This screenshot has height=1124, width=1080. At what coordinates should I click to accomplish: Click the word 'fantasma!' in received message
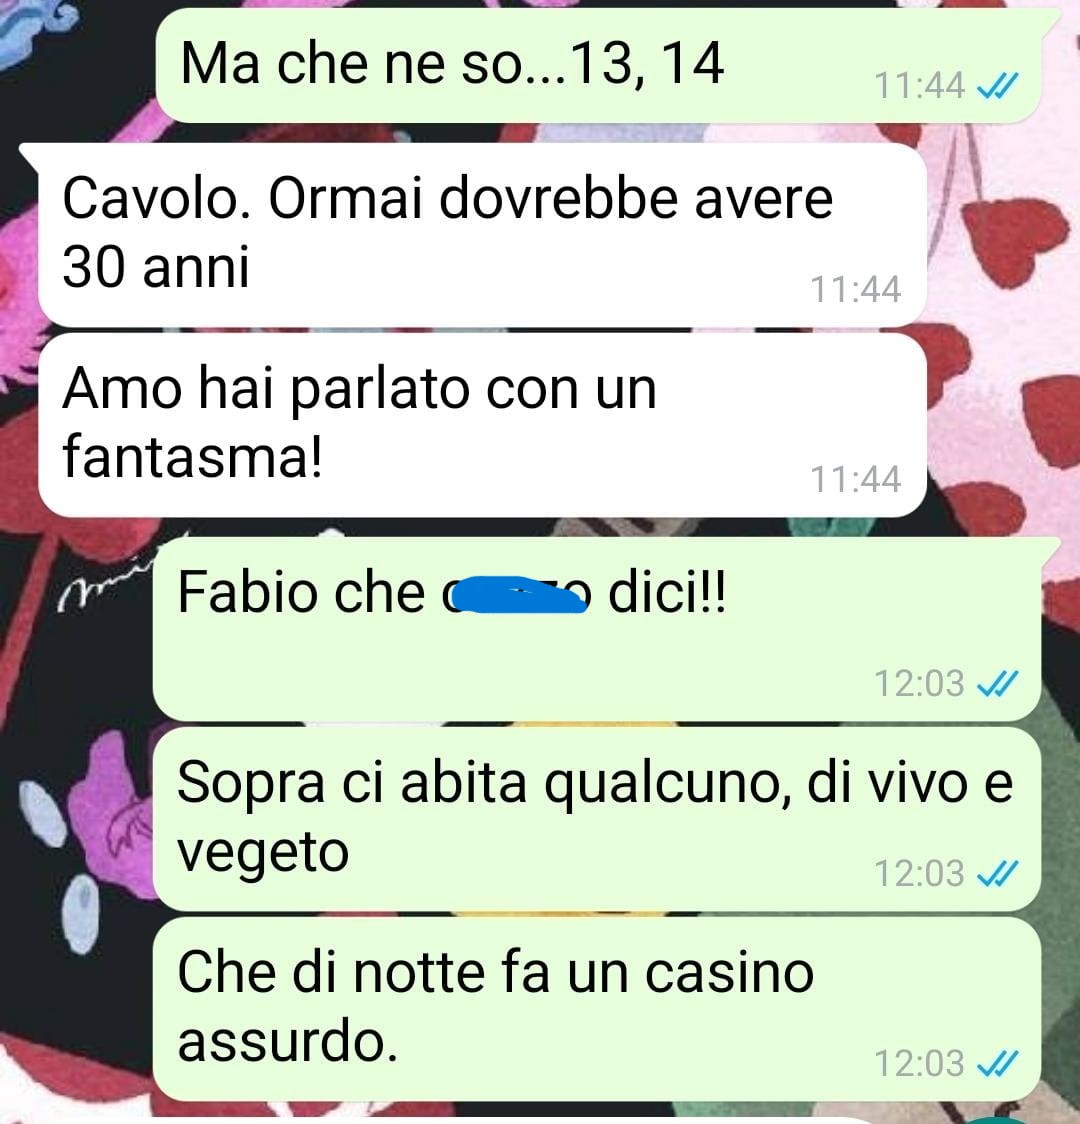pyautogui.click(x=193, y=456)
